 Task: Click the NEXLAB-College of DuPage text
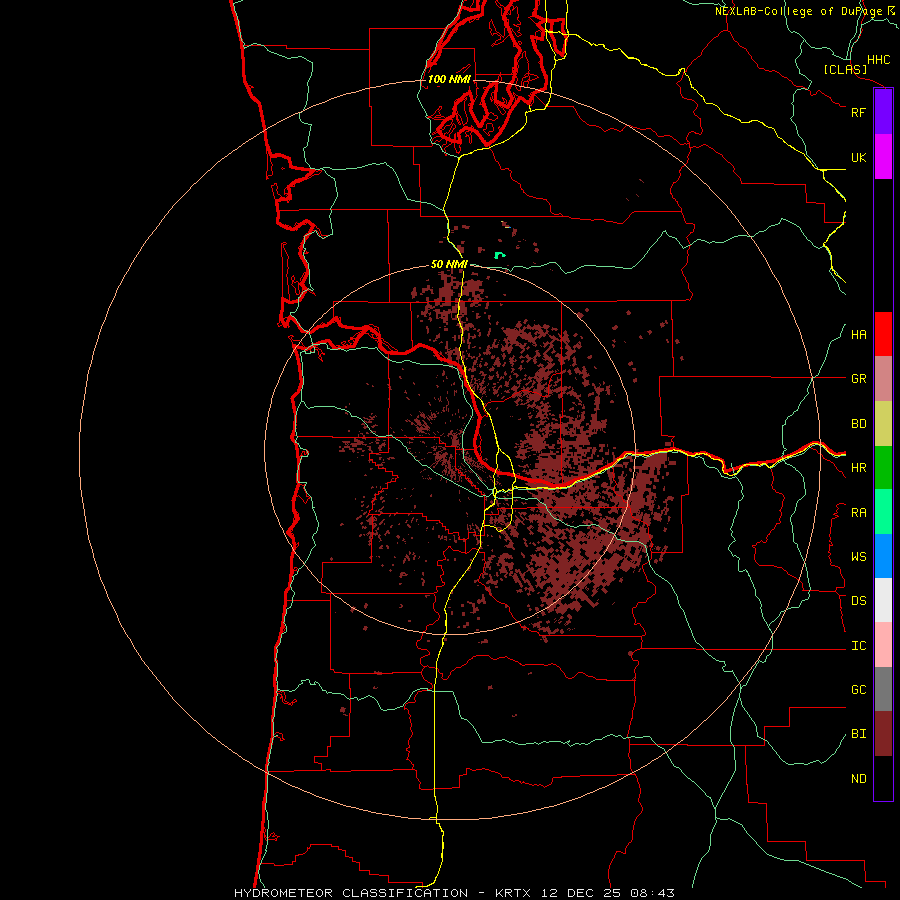tap(798, 11)
